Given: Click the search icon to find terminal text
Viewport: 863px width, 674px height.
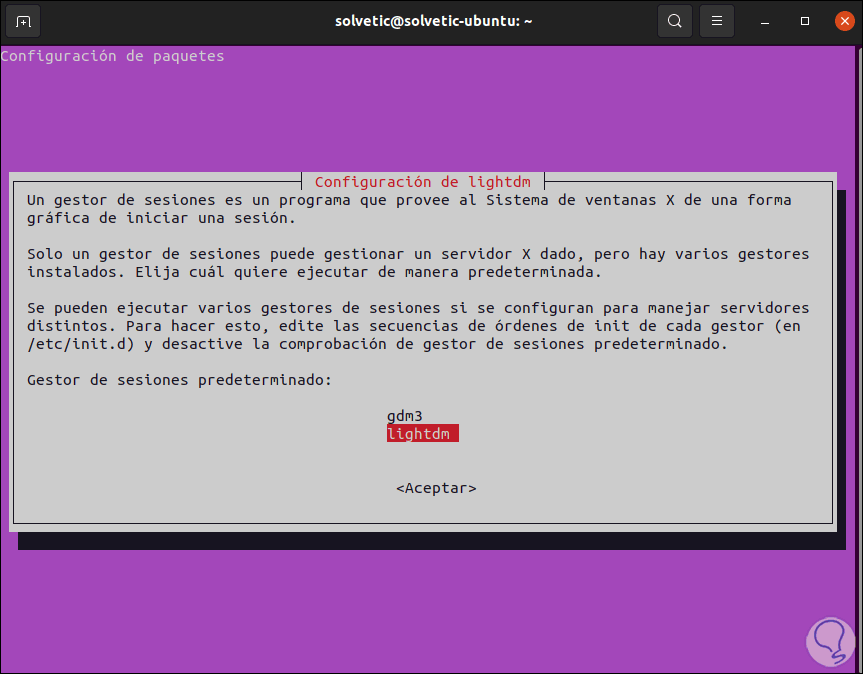Looking at the screenshot, I should (674, 20).
